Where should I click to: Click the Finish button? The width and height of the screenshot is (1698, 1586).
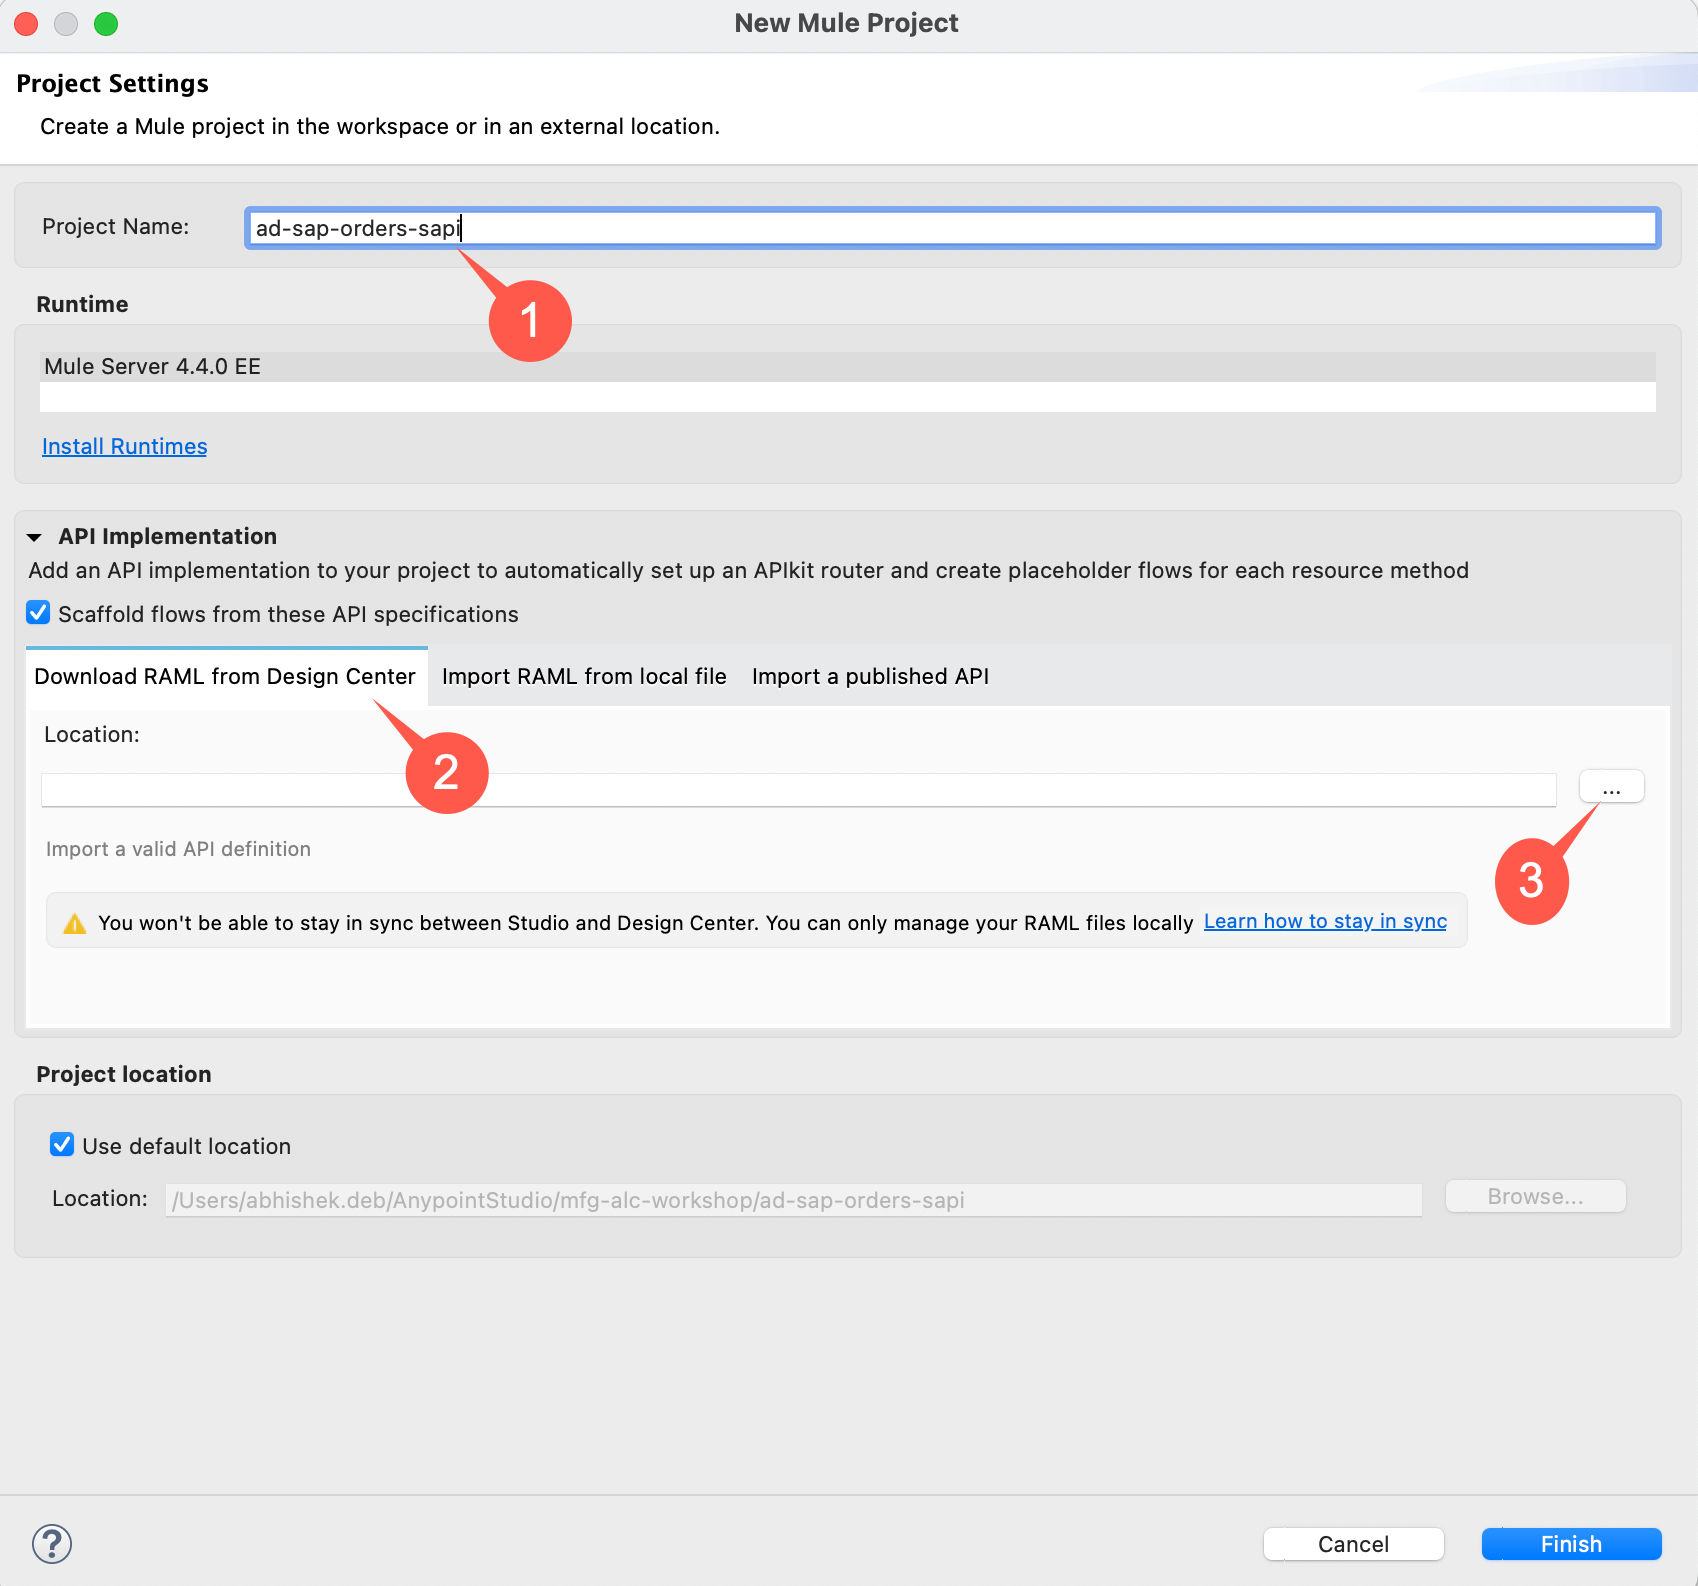pos(1571,1544)
